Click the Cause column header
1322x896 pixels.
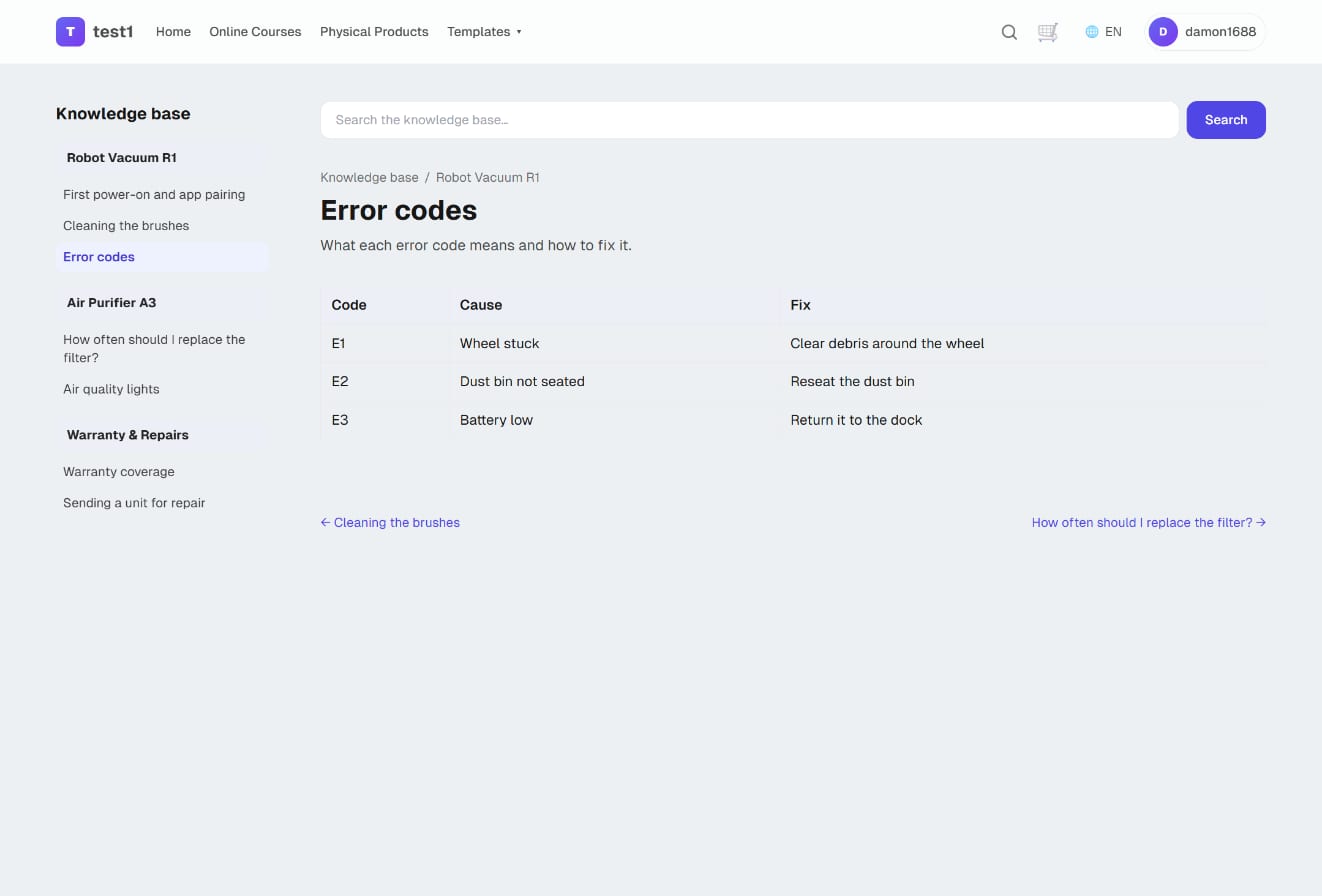click(615, 305)
